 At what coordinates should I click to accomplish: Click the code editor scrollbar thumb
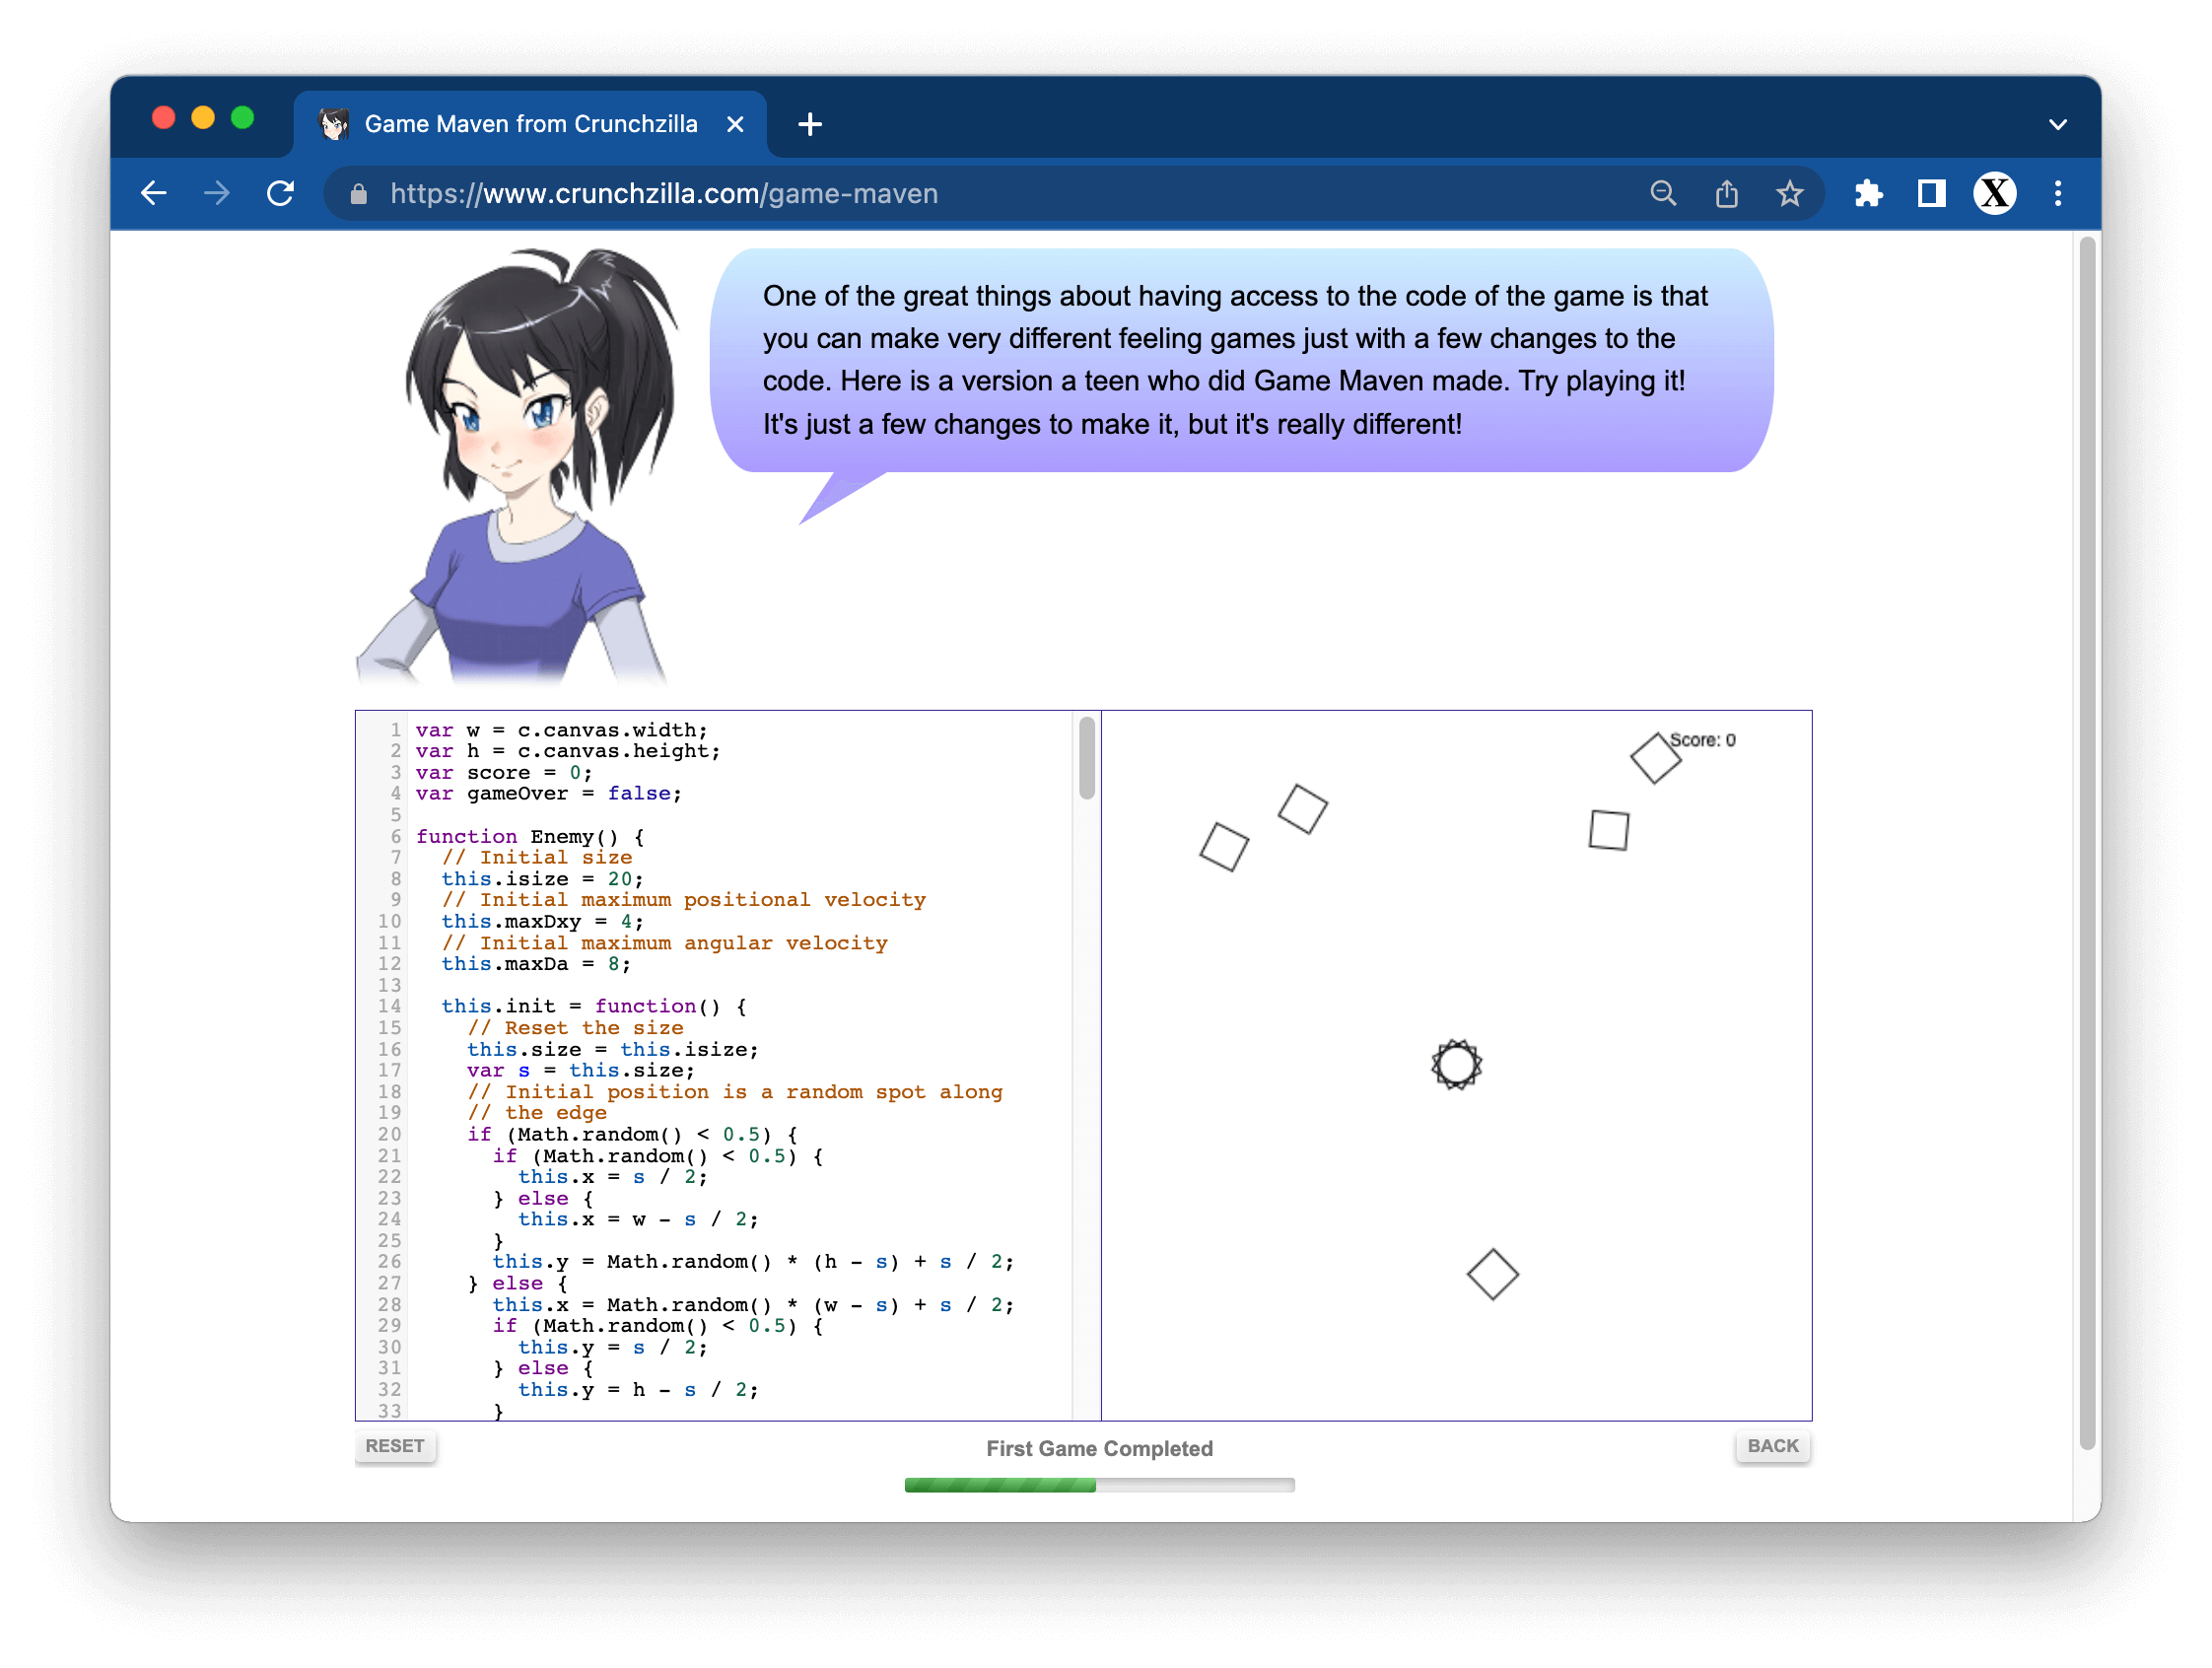point(1087,757)
